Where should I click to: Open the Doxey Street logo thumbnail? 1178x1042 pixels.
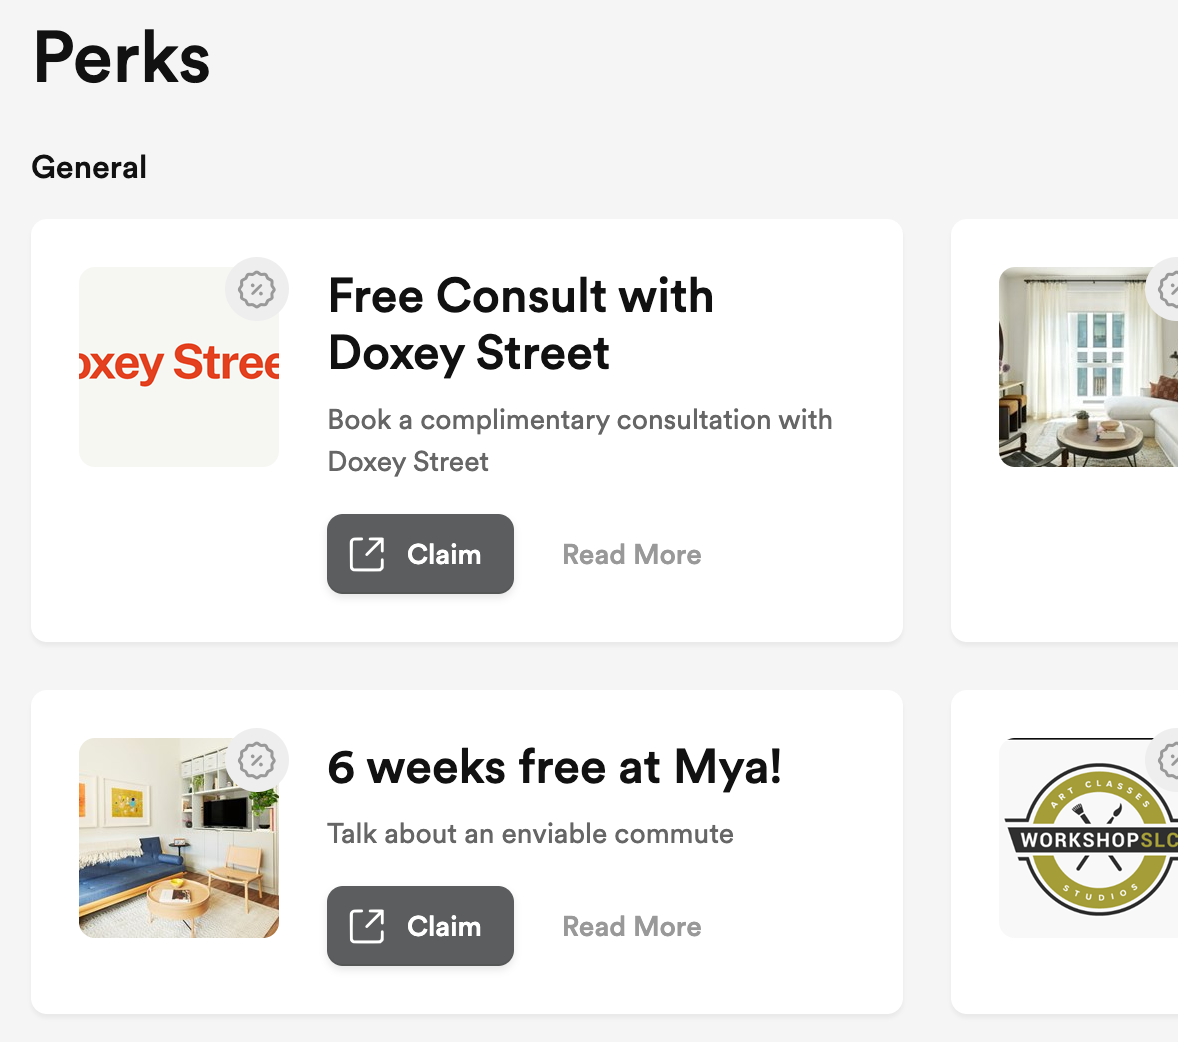[179, 367]
